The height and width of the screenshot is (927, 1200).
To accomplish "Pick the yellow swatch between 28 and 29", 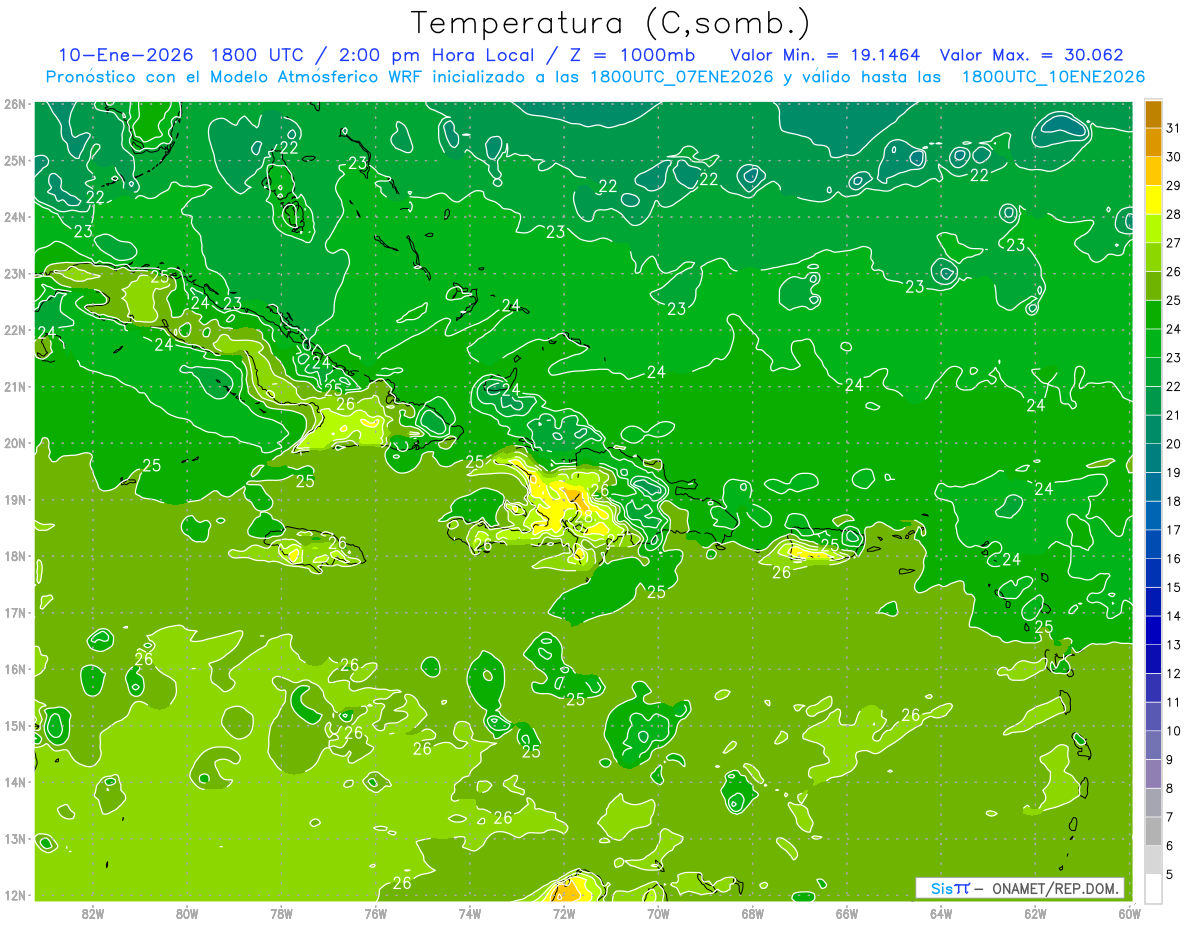I will pos(1153,200).
